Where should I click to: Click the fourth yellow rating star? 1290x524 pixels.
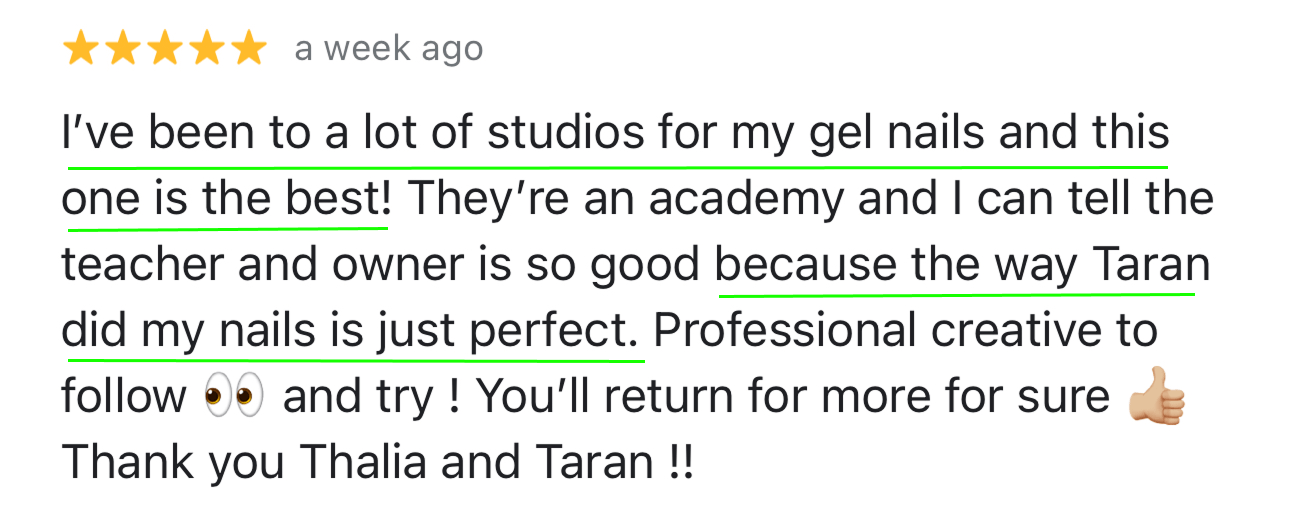coord(206,48)
